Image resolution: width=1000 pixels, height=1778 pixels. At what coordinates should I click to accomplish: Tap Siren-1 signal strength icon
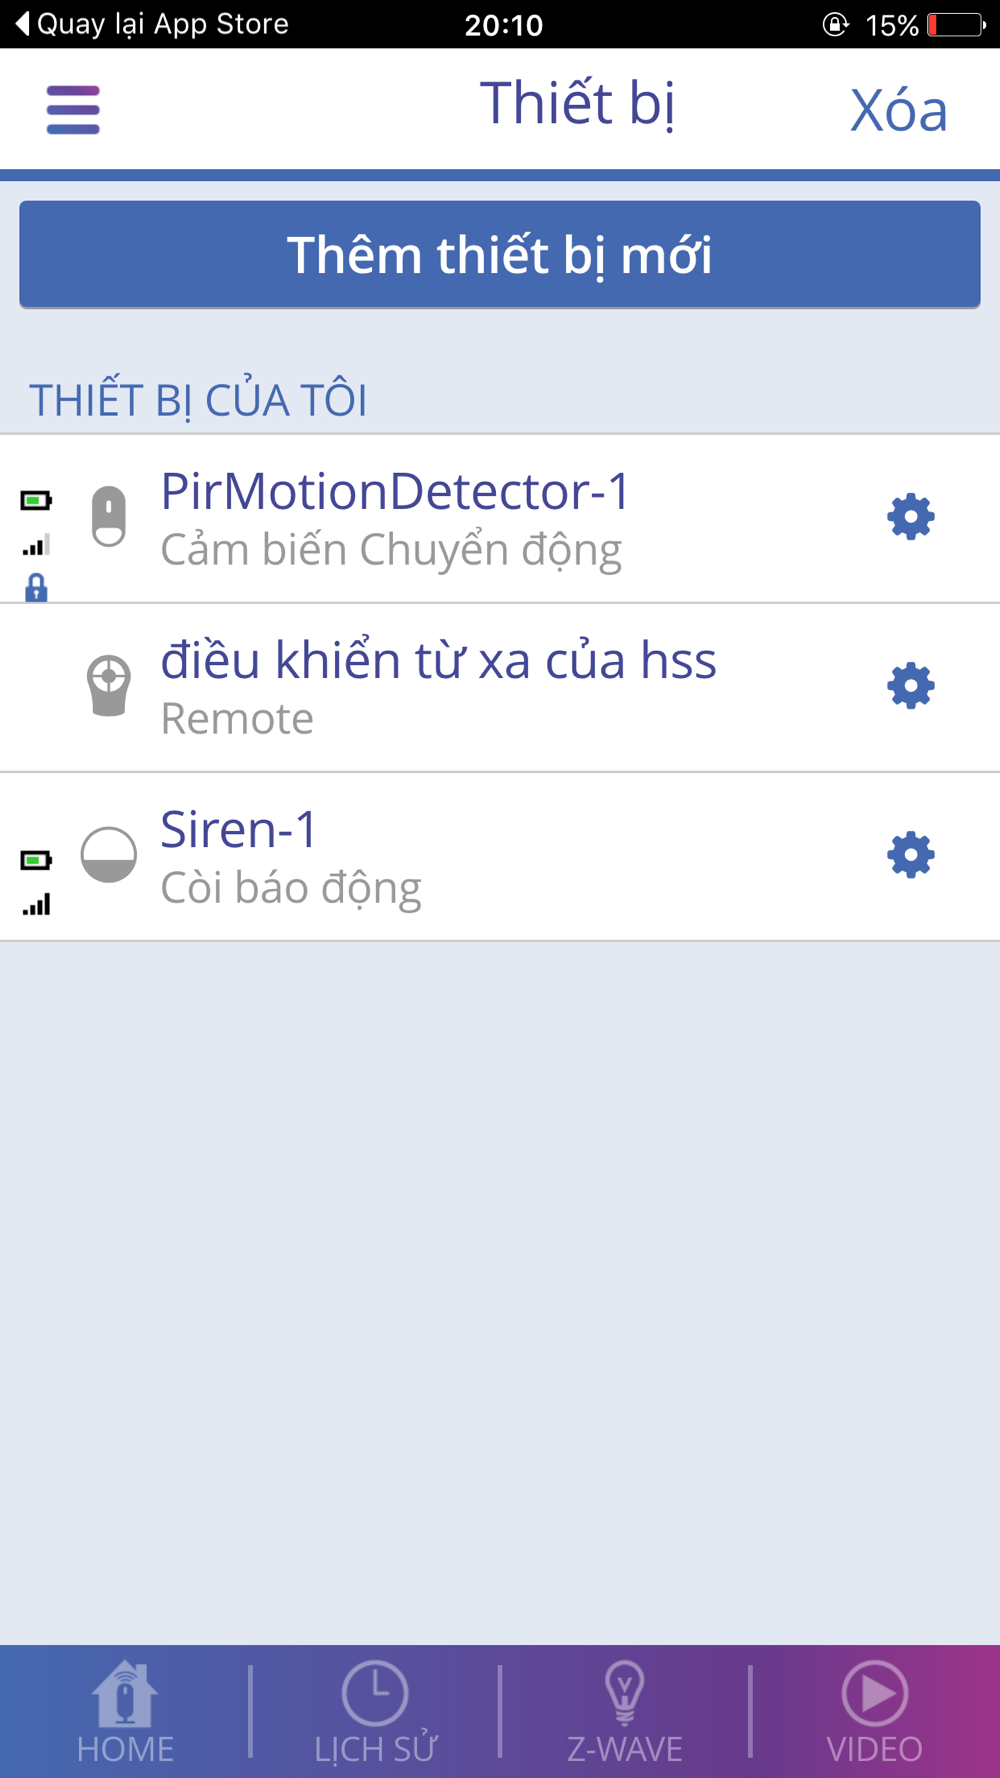tap(36, 904)
